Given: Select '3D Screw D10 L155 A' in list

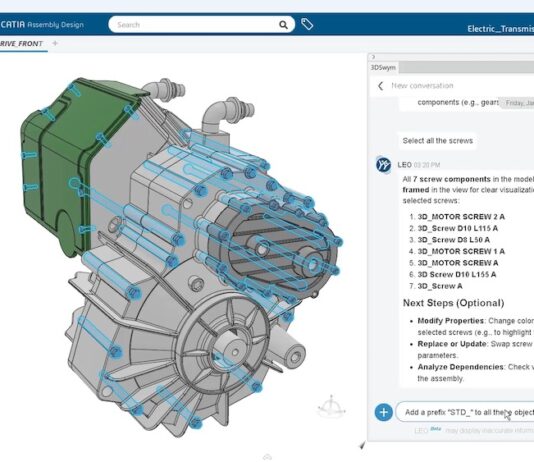Looking at the screenshot, I should coord(457,275).
